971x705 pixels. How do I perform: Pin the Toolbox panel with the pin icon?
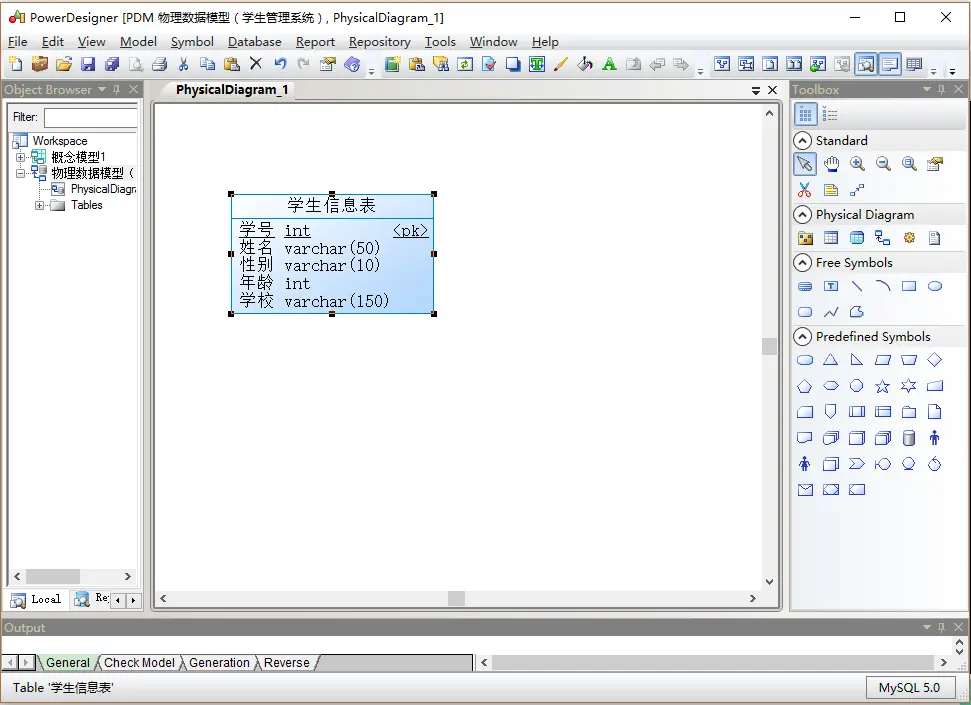click(x=940, y=89)
